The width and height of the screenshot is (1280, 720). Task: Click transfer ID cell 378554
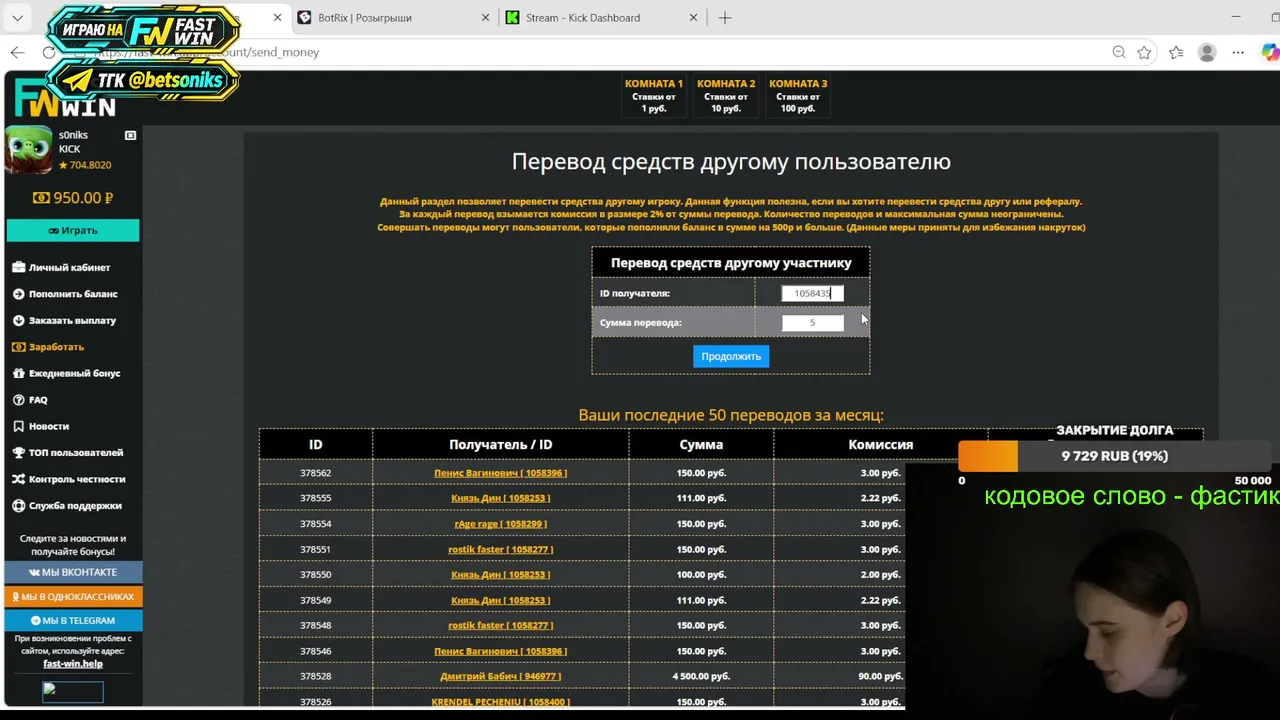(x=315, y=524)
